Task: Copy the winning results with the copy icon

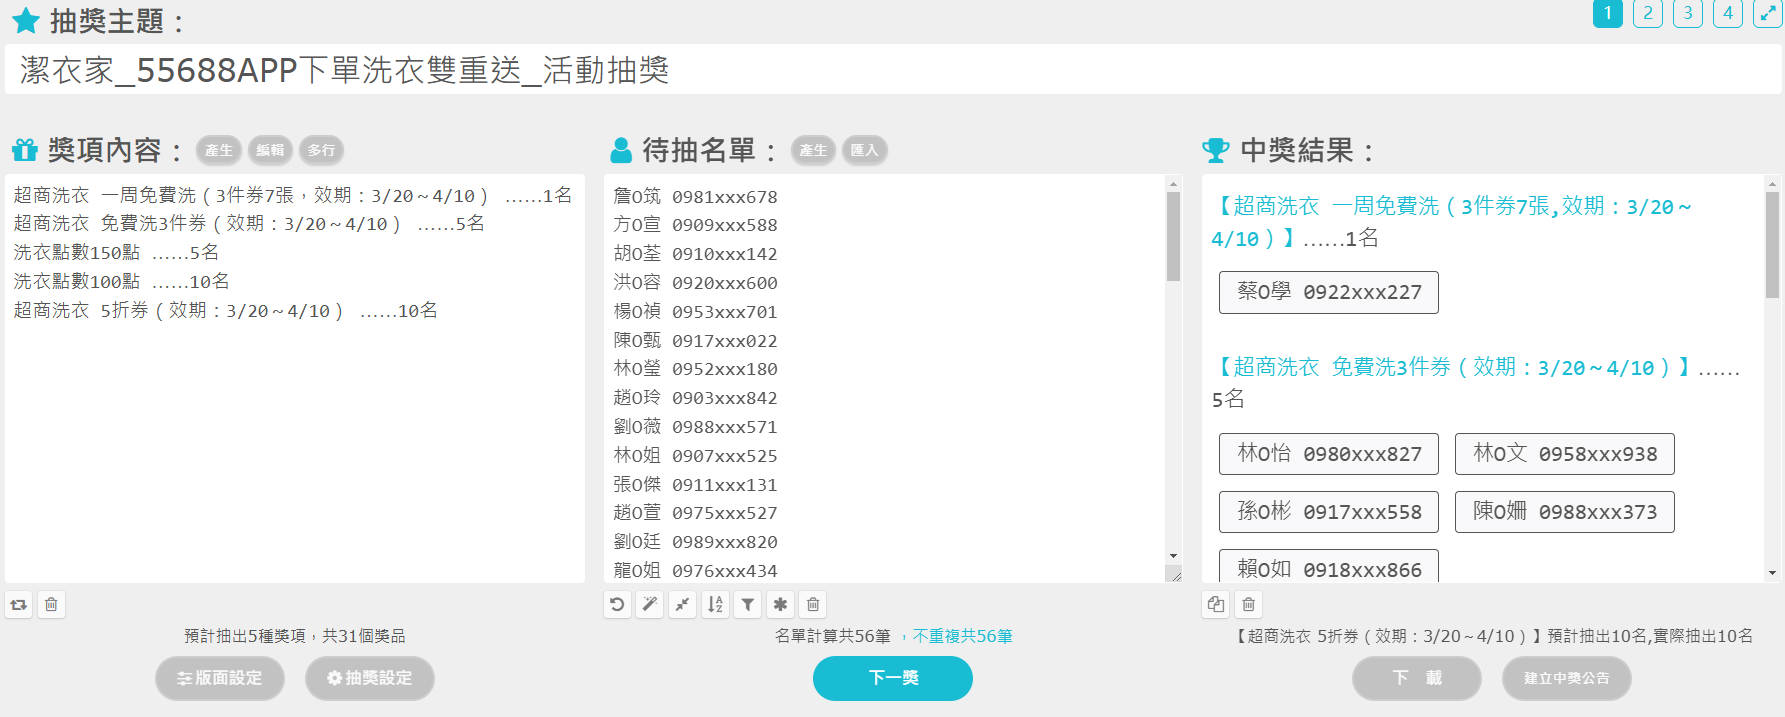Action: [x=1216, y=604]
